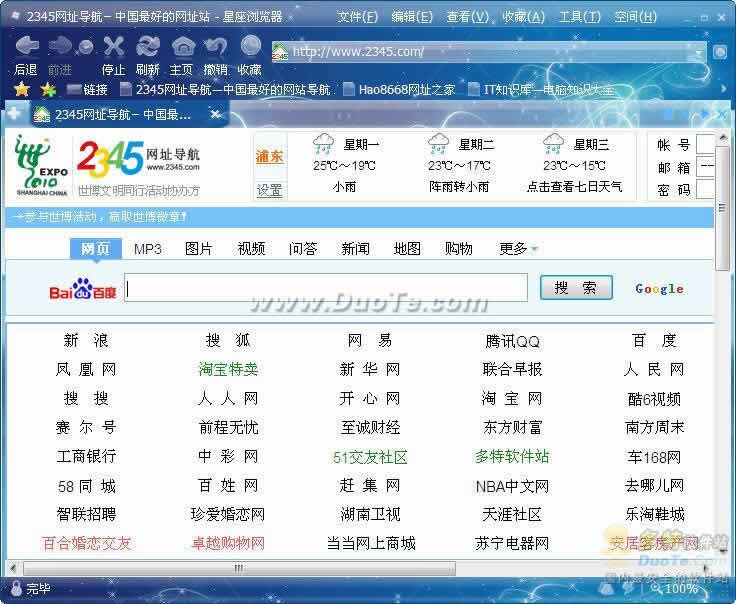The image size is (736, 604).
Task: Open the 工商银行 link
Action: point(86,456)
